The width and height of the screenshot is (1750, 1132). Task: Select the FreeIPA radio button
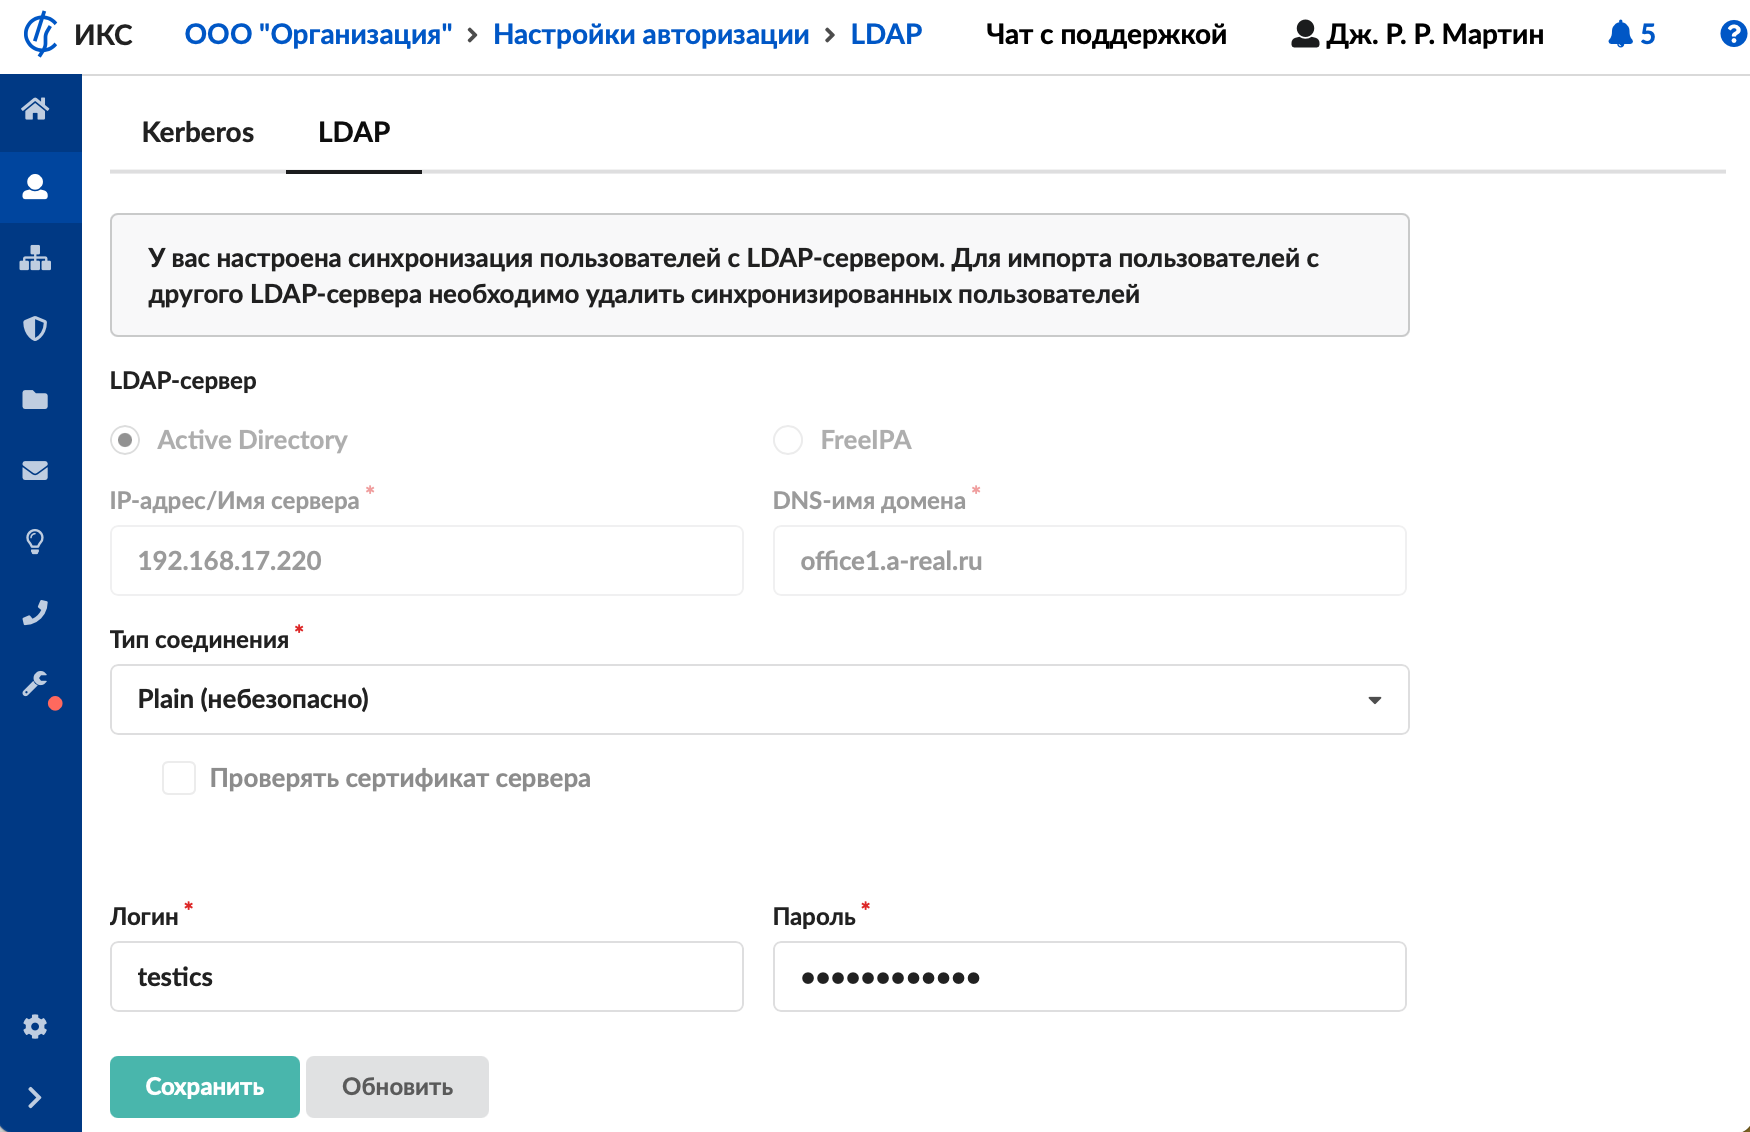click(x=788, y=440)
